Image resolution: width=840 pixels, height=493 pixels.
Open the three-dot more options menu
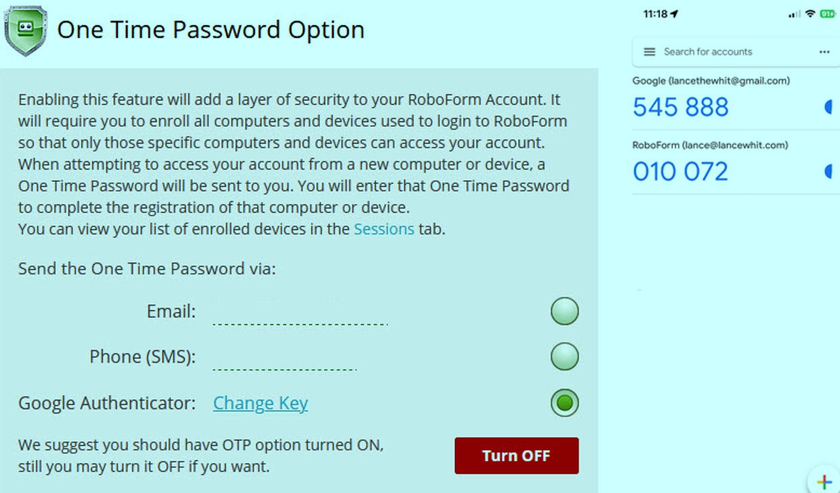pyautogui.click(x=823, y=52)
